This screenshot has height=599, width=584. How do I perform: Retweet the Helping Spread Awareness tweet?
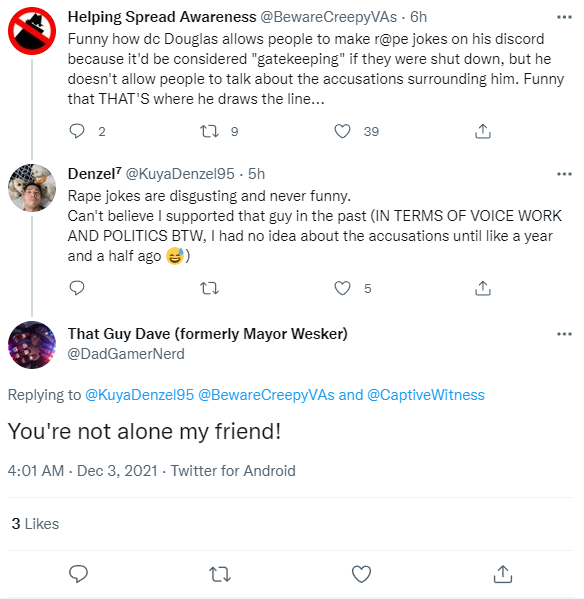[x=210, y=131]
